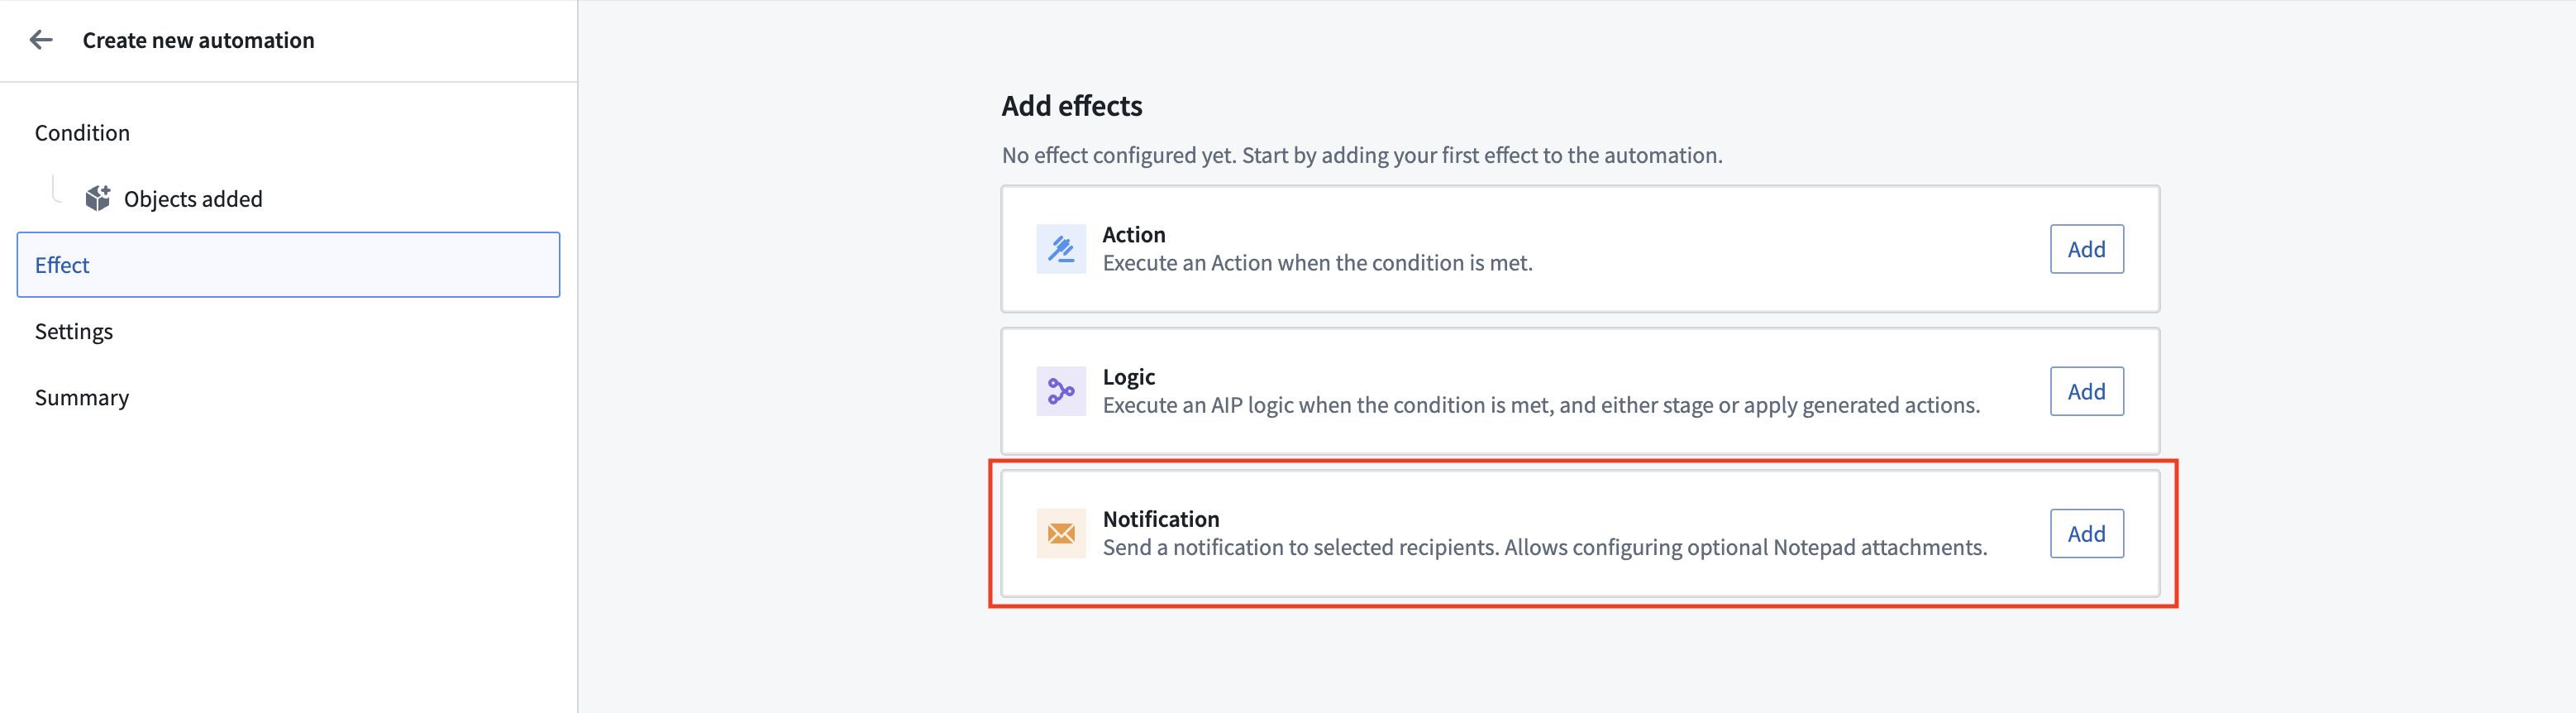Go back using the left arrow icon
The image size is (2576, 713).
[41, 40]
